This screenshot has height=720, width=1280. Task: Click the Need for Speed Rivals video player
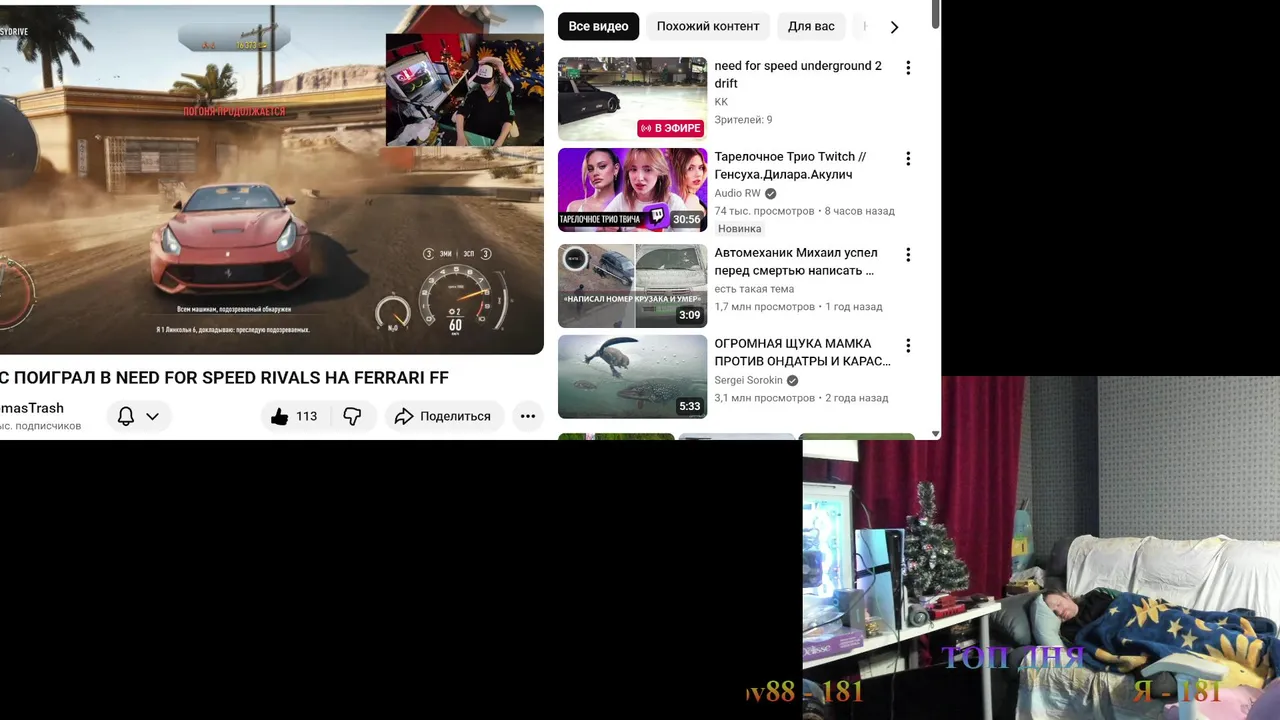[x=271, y=179]
